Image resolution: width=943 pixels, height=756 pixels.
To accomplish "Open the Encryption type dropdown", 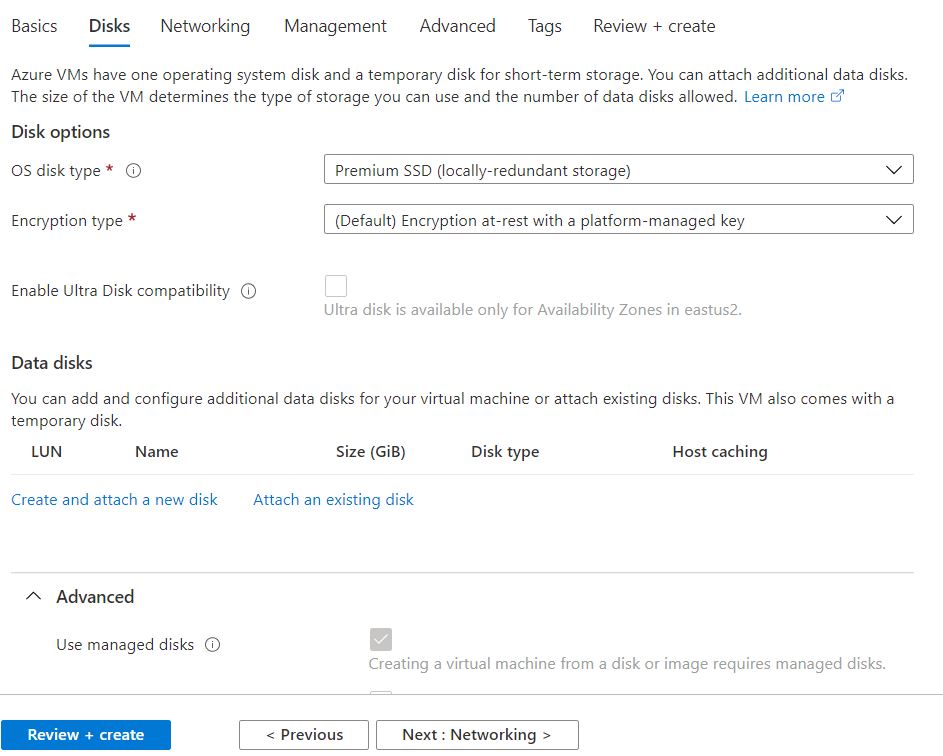I will (618, 220).
